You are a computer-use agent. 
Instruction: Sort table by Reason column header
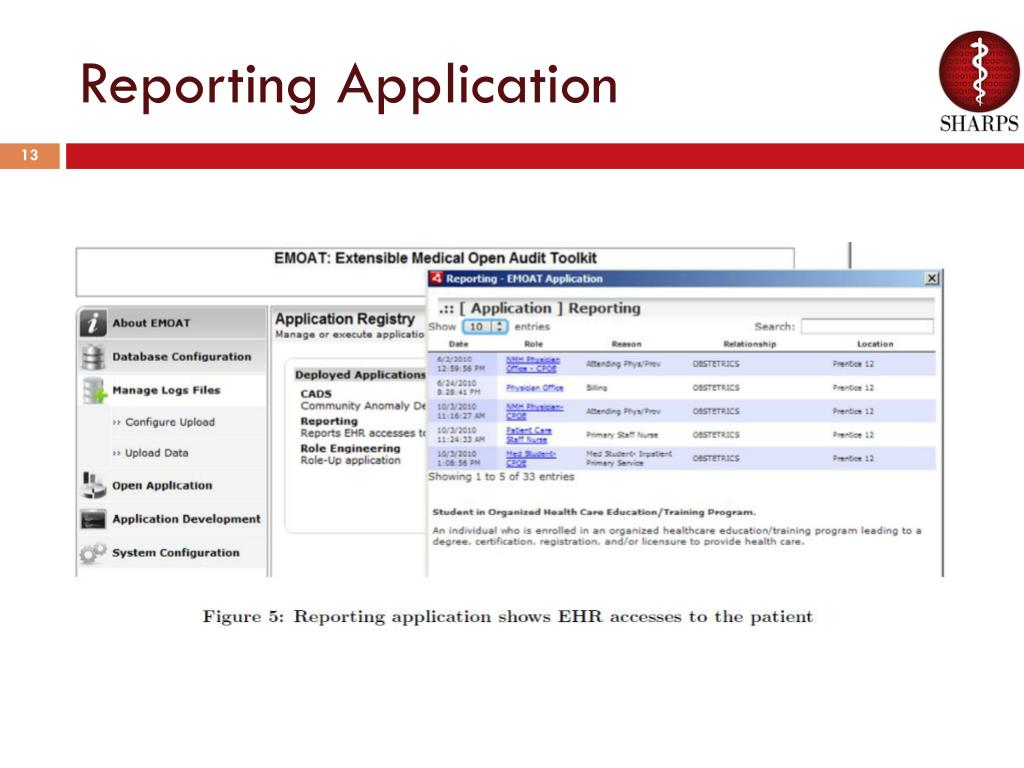point(626,344)
